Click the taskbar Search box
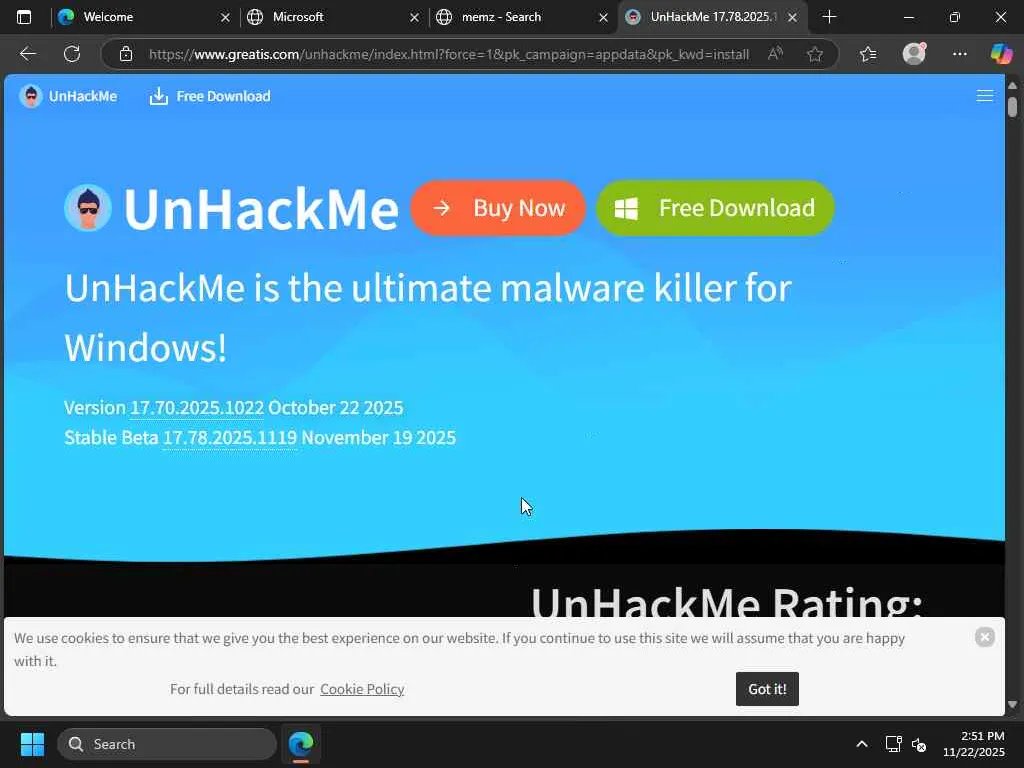Image resolution: width=1024 pixels, height=768 pixels. (x=167, y=744)
